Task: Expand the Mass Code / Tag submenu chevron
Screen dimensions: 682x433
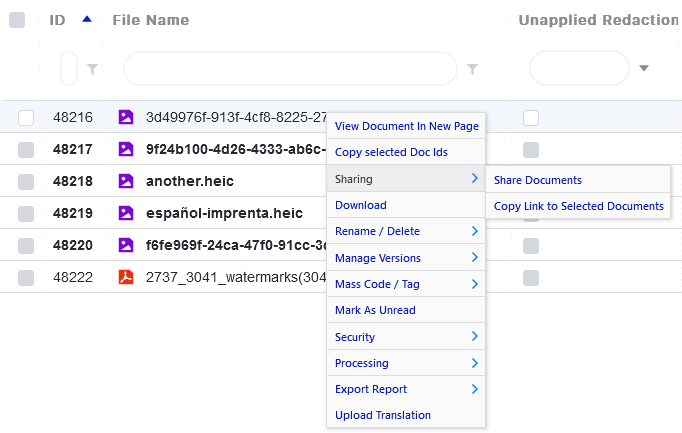Action: point(475,284)
